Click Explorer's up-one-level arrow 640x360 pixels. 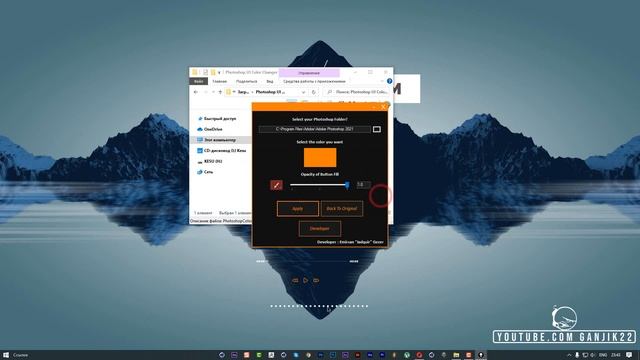point(220,92)
